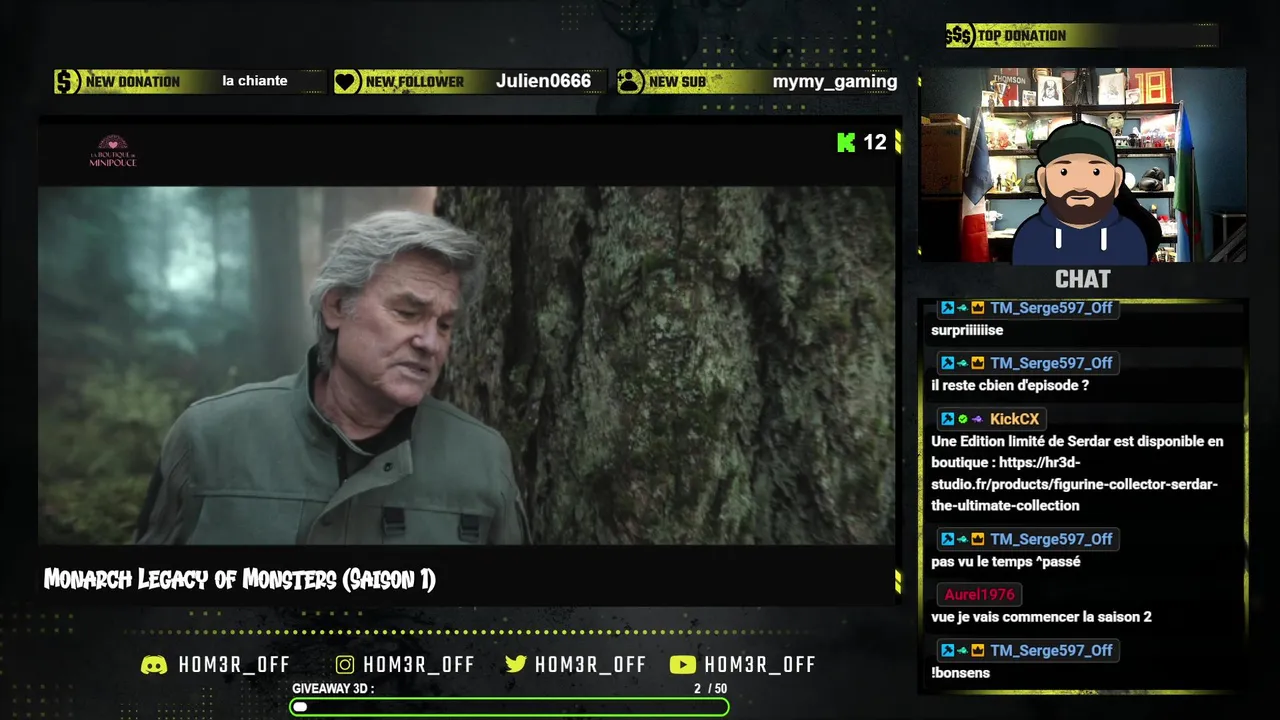
Task: Click crown badge above '!bonsens' message
Action: click(x=978, y=651)
